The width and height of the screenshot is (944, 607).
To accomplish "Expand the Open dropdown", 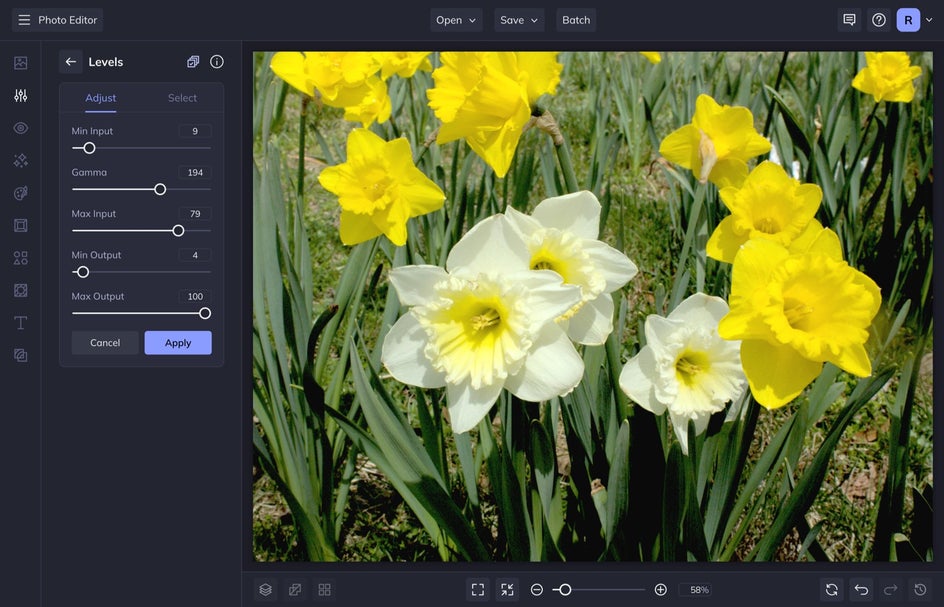I will pyautogui.click(x=456, y=20).
